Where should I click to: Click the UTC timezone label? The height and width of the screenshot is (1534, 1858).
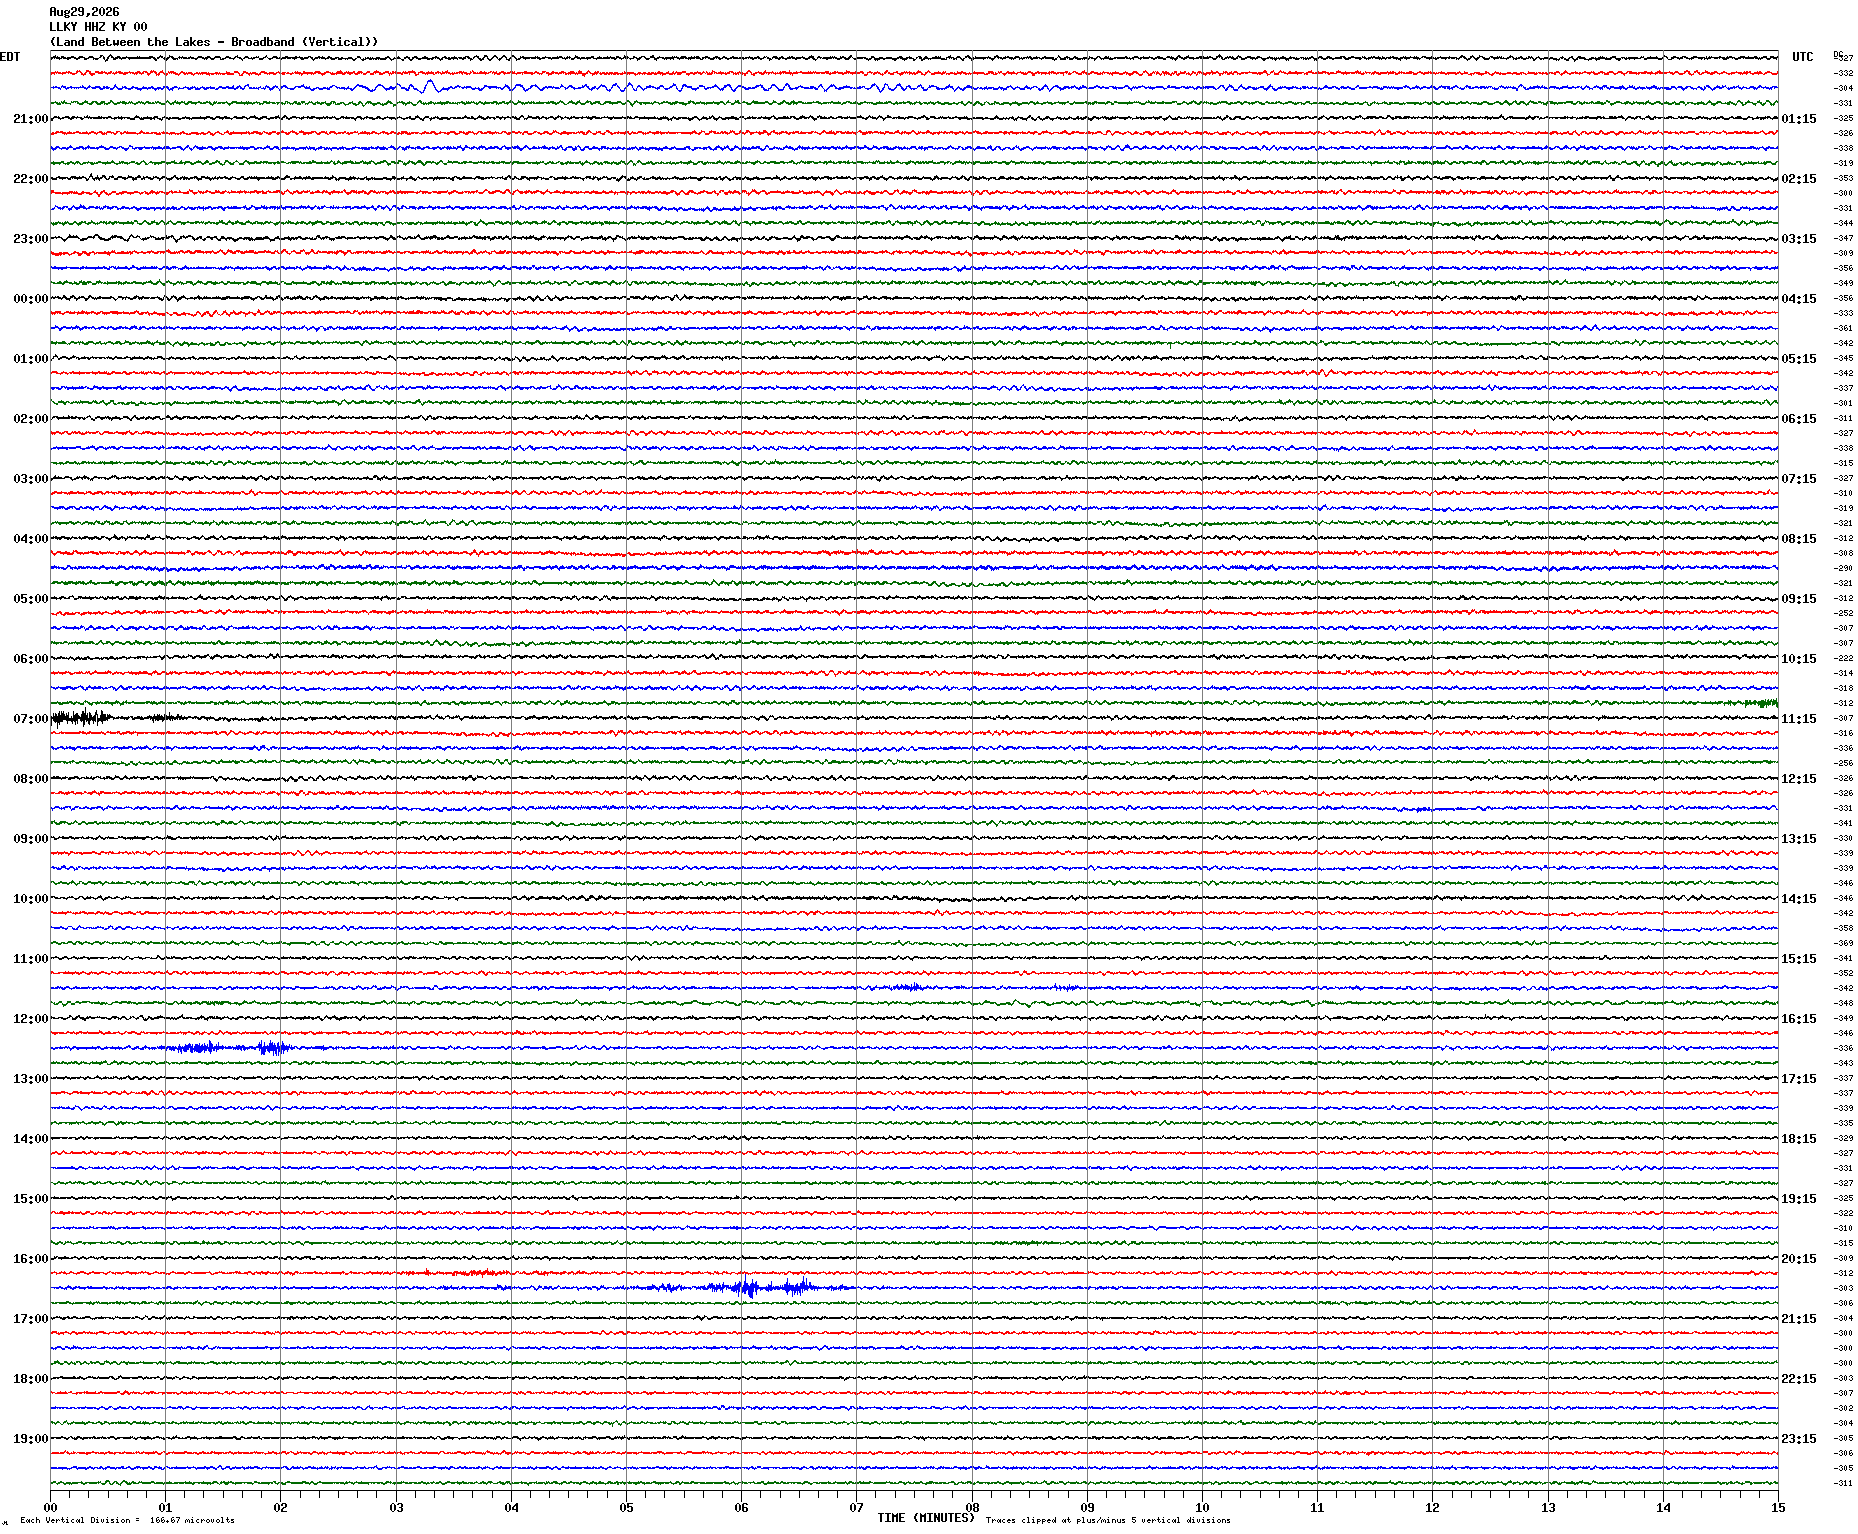[x=1802, y=57]
